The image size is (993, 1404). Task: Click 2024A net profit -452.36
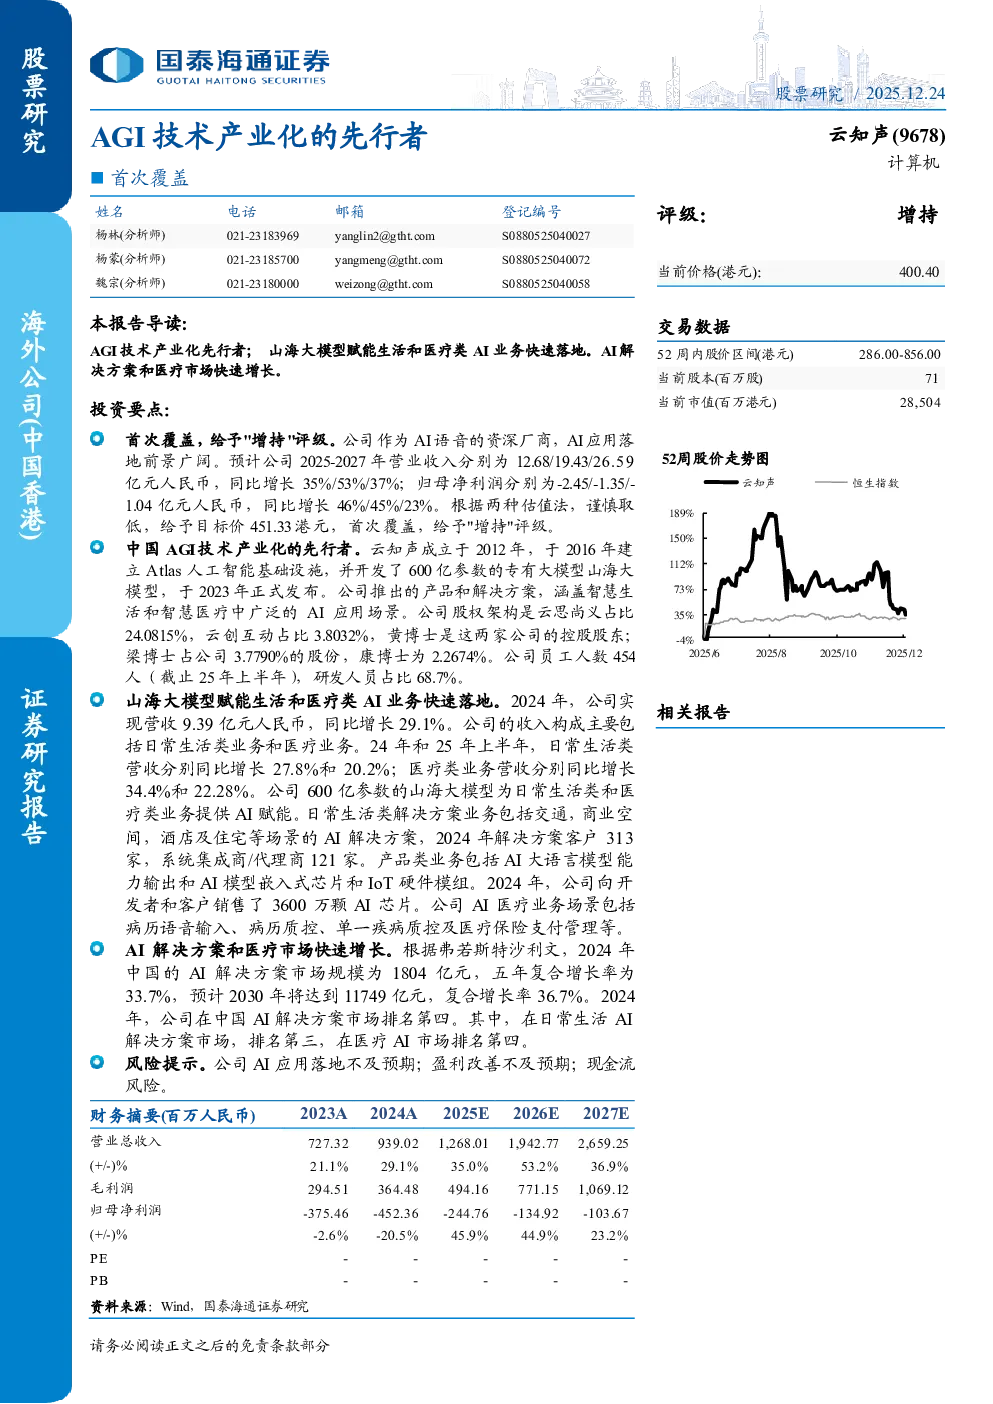(396, 1214)
